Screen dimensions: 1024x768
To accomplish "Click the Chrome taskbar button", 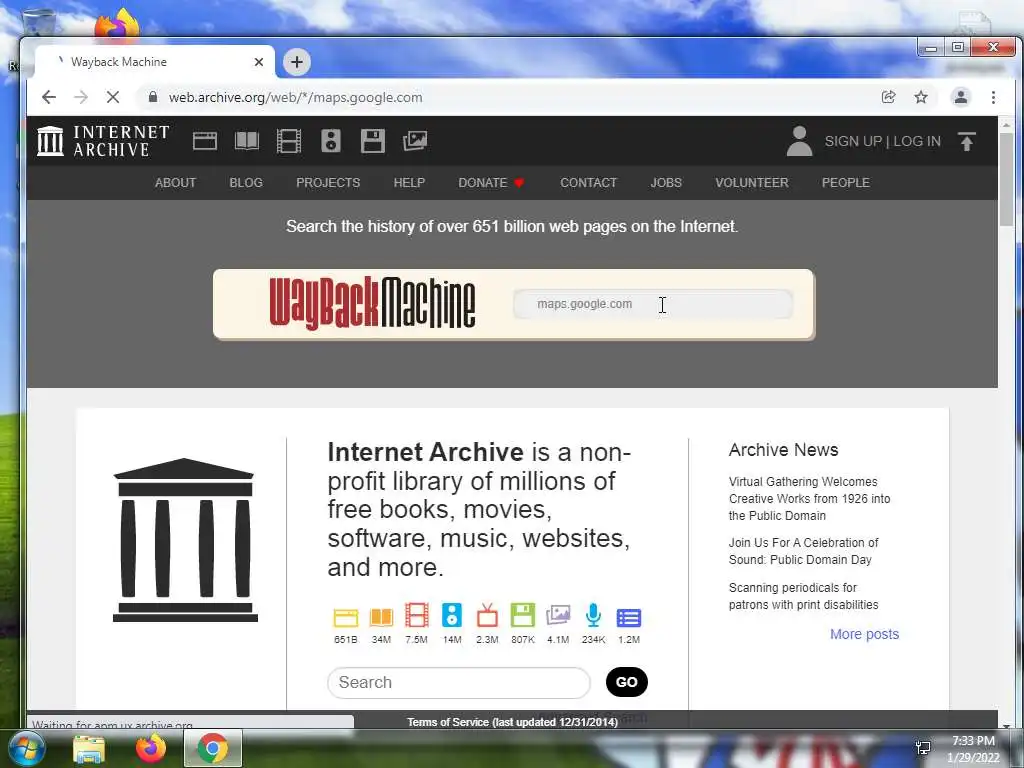I will click(x=213, y=748).
